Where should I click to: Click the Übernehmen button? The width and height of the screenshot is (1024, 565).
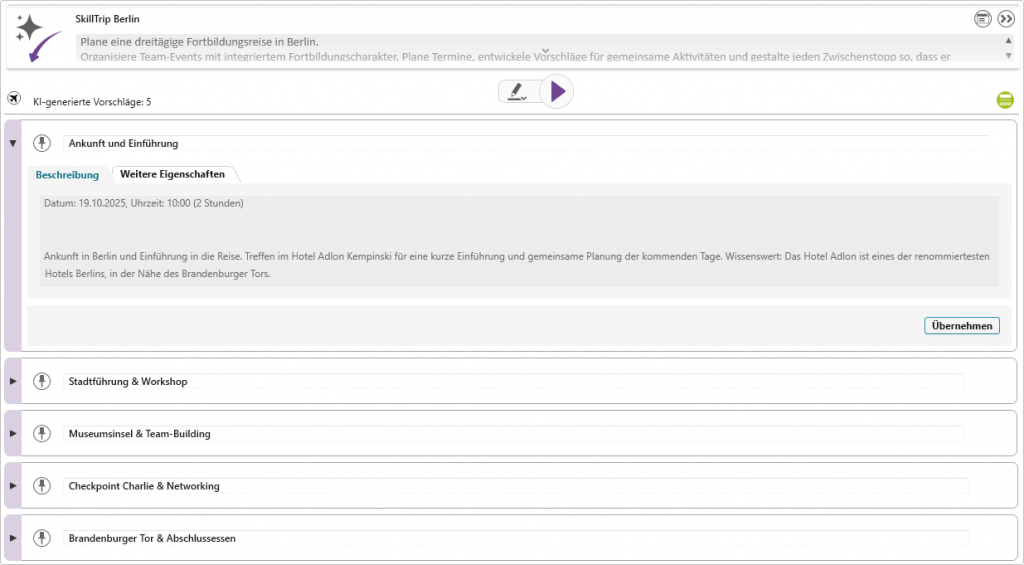[961, 326]
